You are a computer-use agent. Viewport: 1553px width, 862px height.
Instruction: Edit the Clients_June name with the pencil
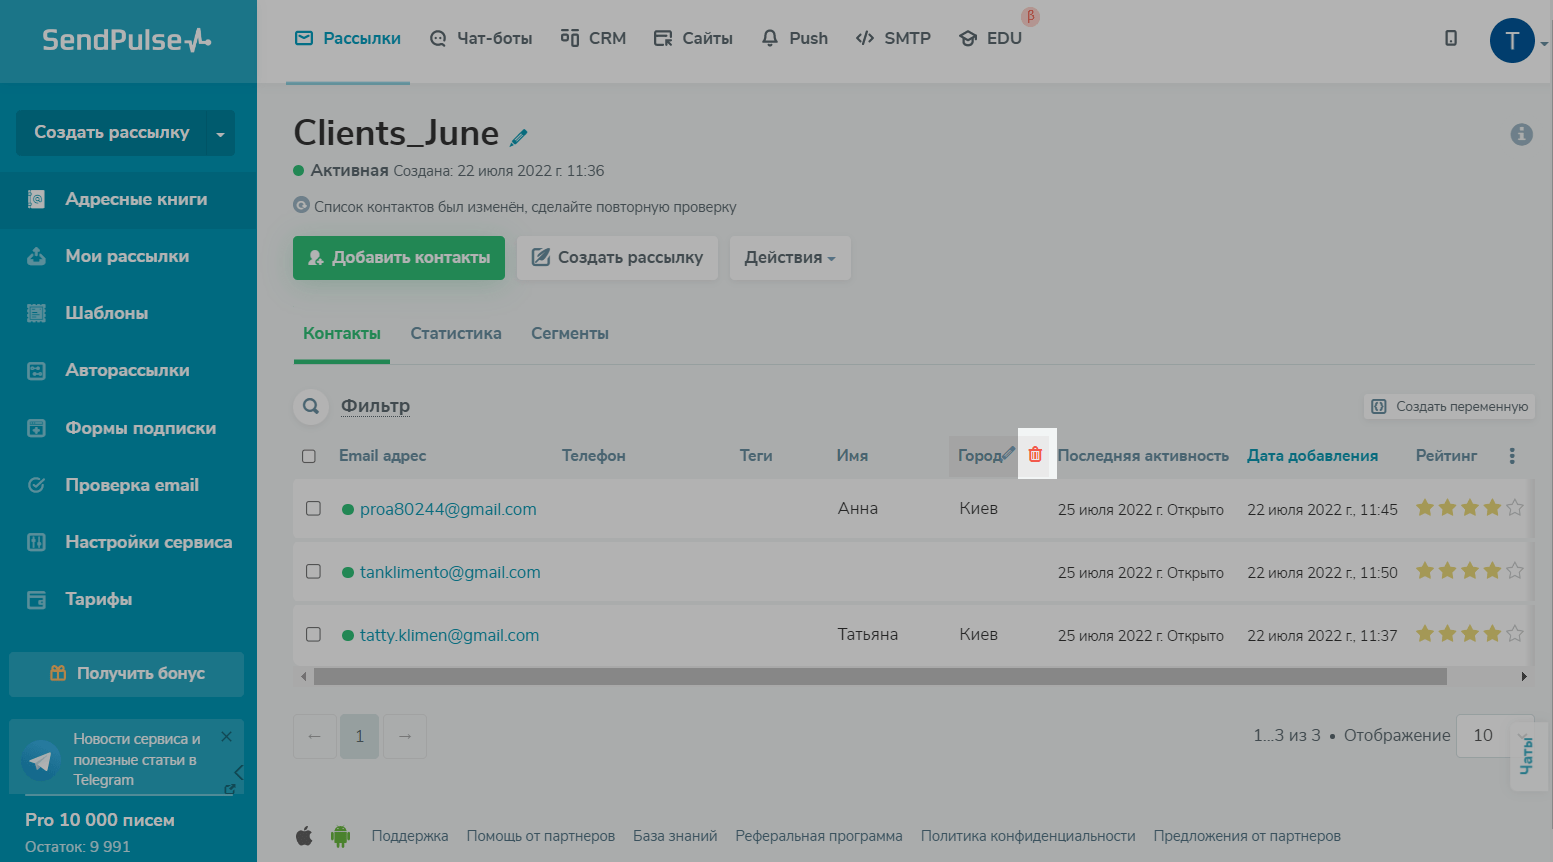point(519,137)
